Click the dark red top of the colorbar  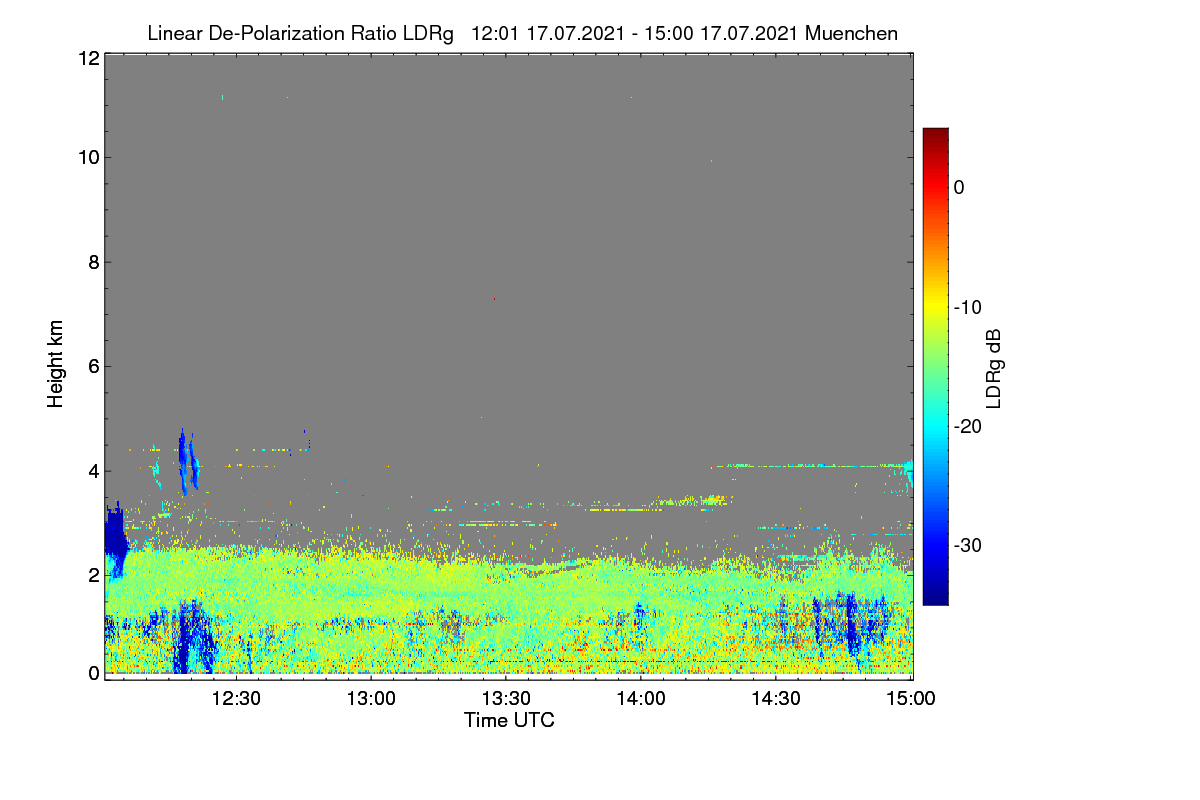pos(935,135)
